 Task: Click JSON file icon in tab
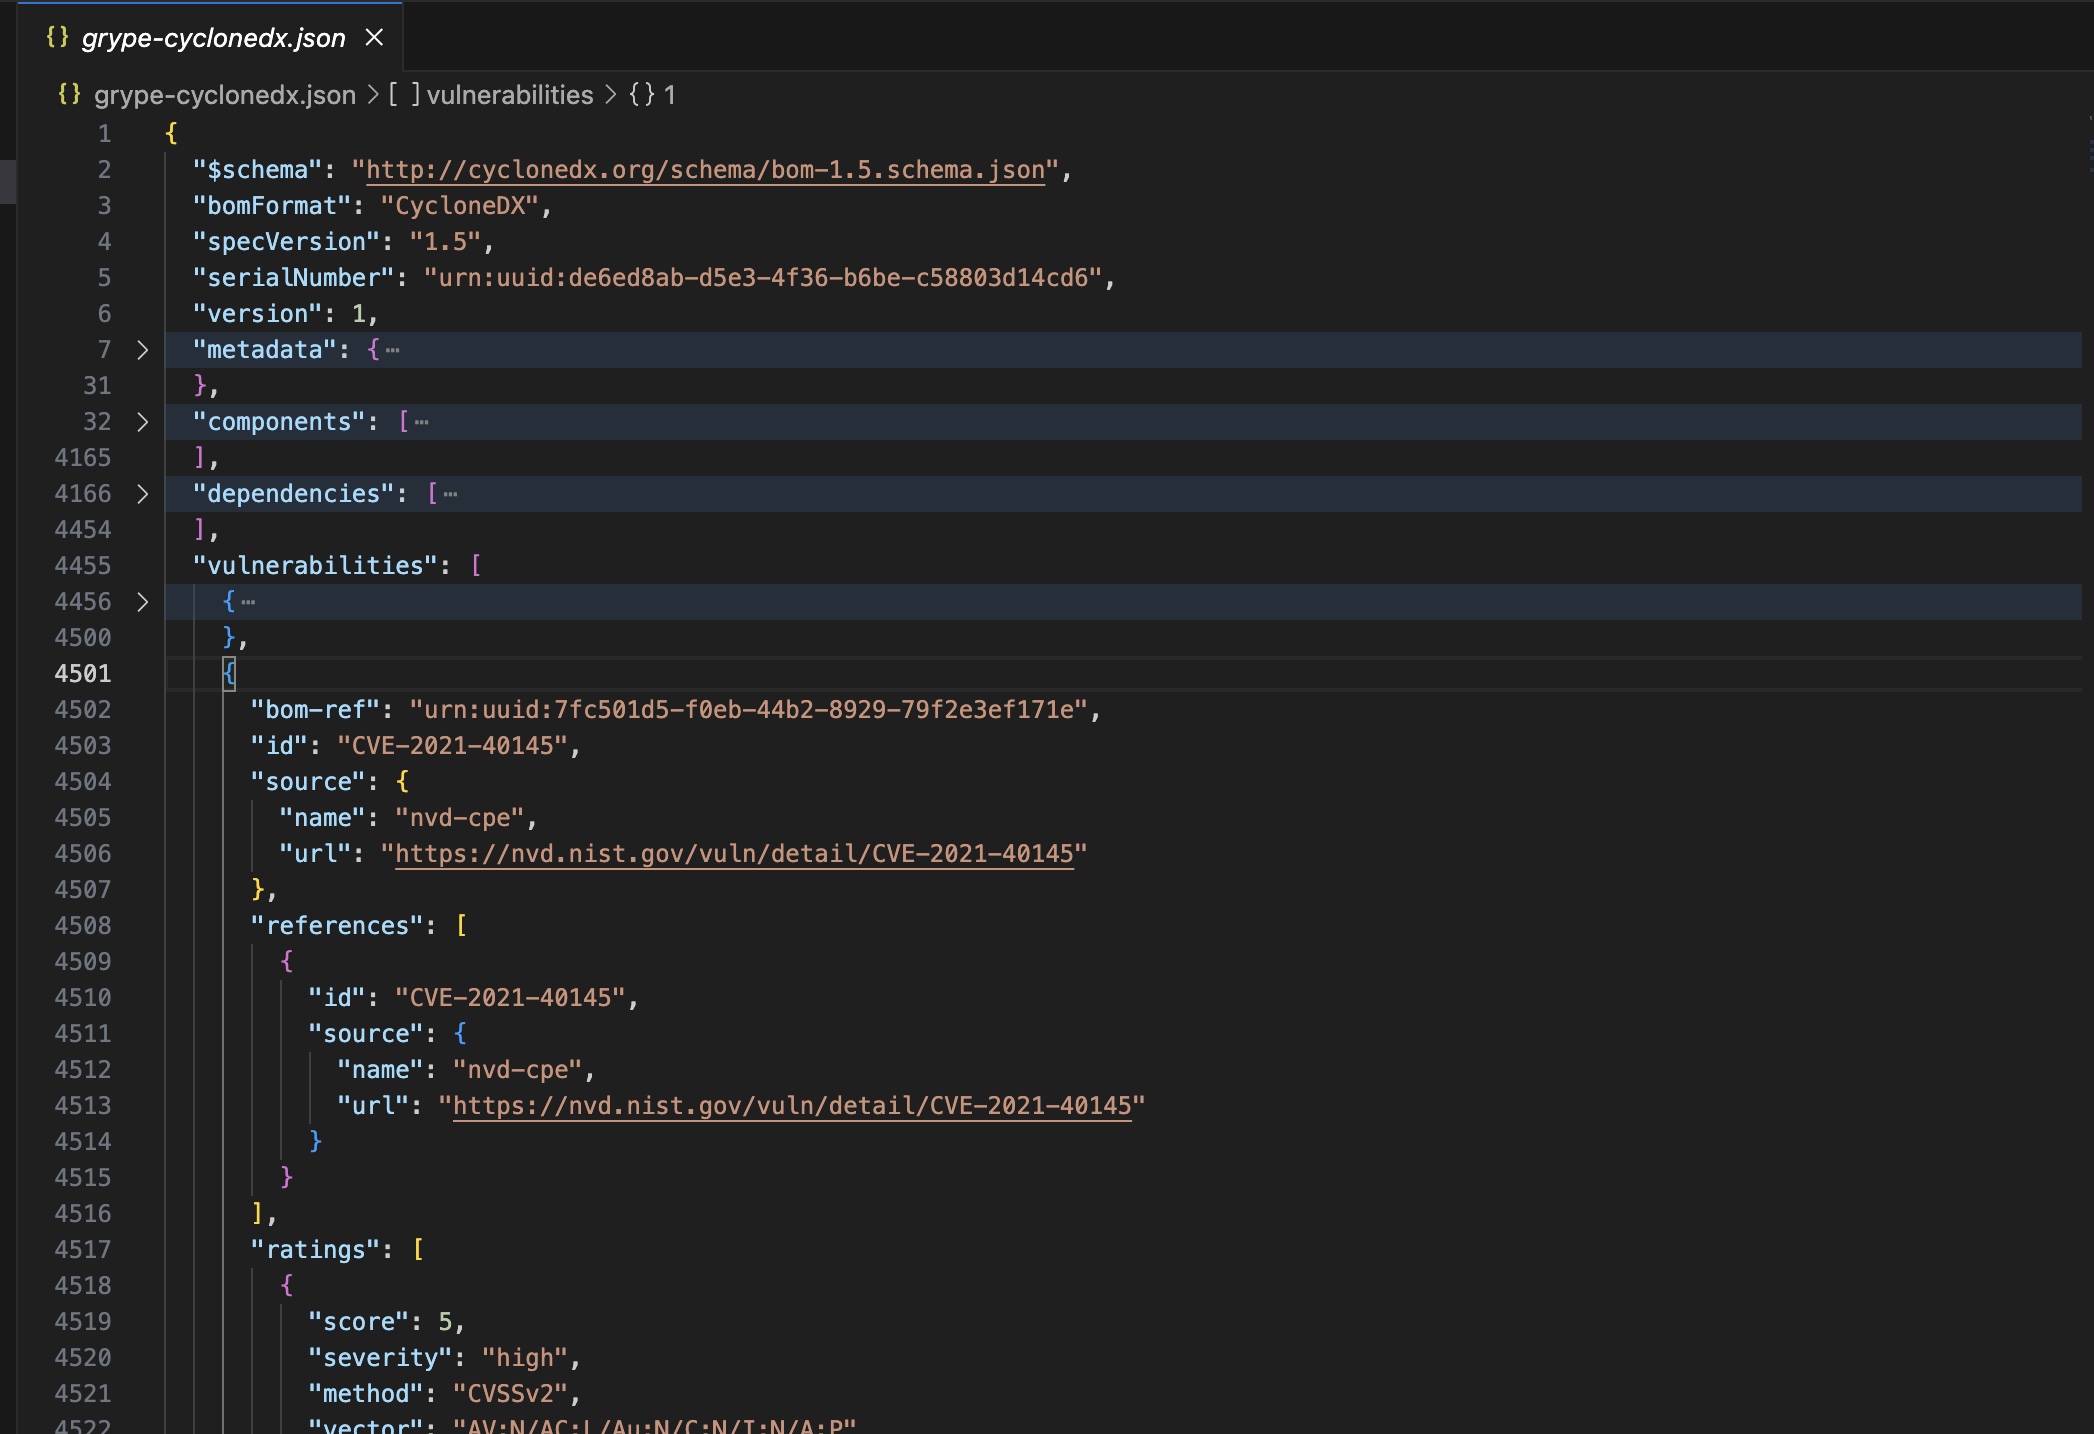[x=57, y=37]
